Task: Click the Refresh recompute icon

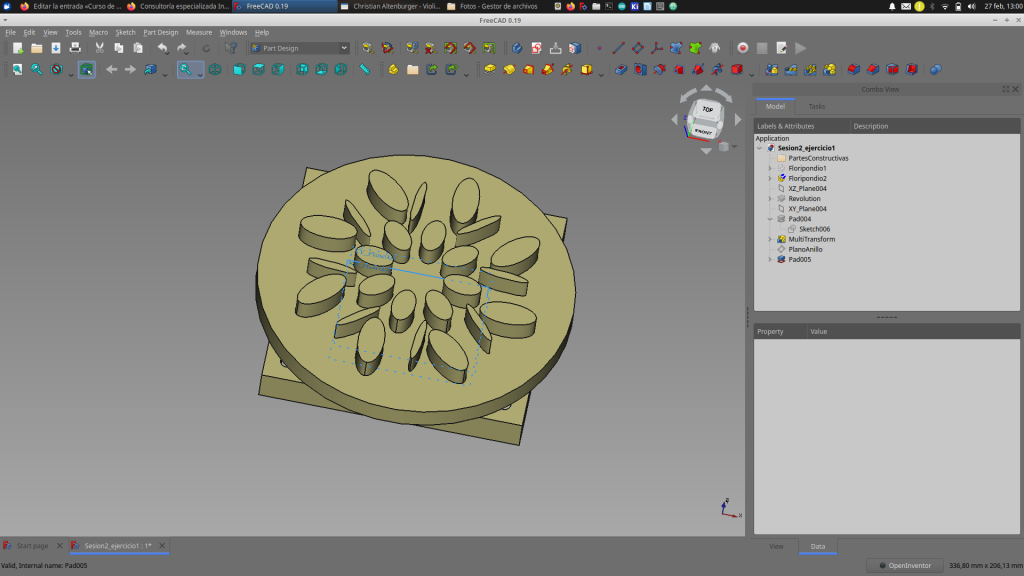Action: tap(206, 48)
